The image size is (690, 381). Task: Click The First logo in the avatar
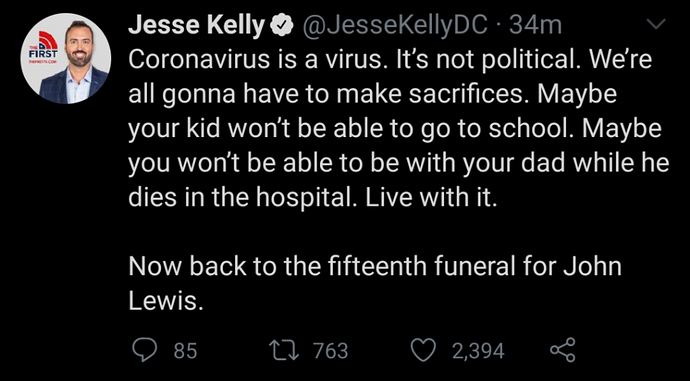point(44,49)
